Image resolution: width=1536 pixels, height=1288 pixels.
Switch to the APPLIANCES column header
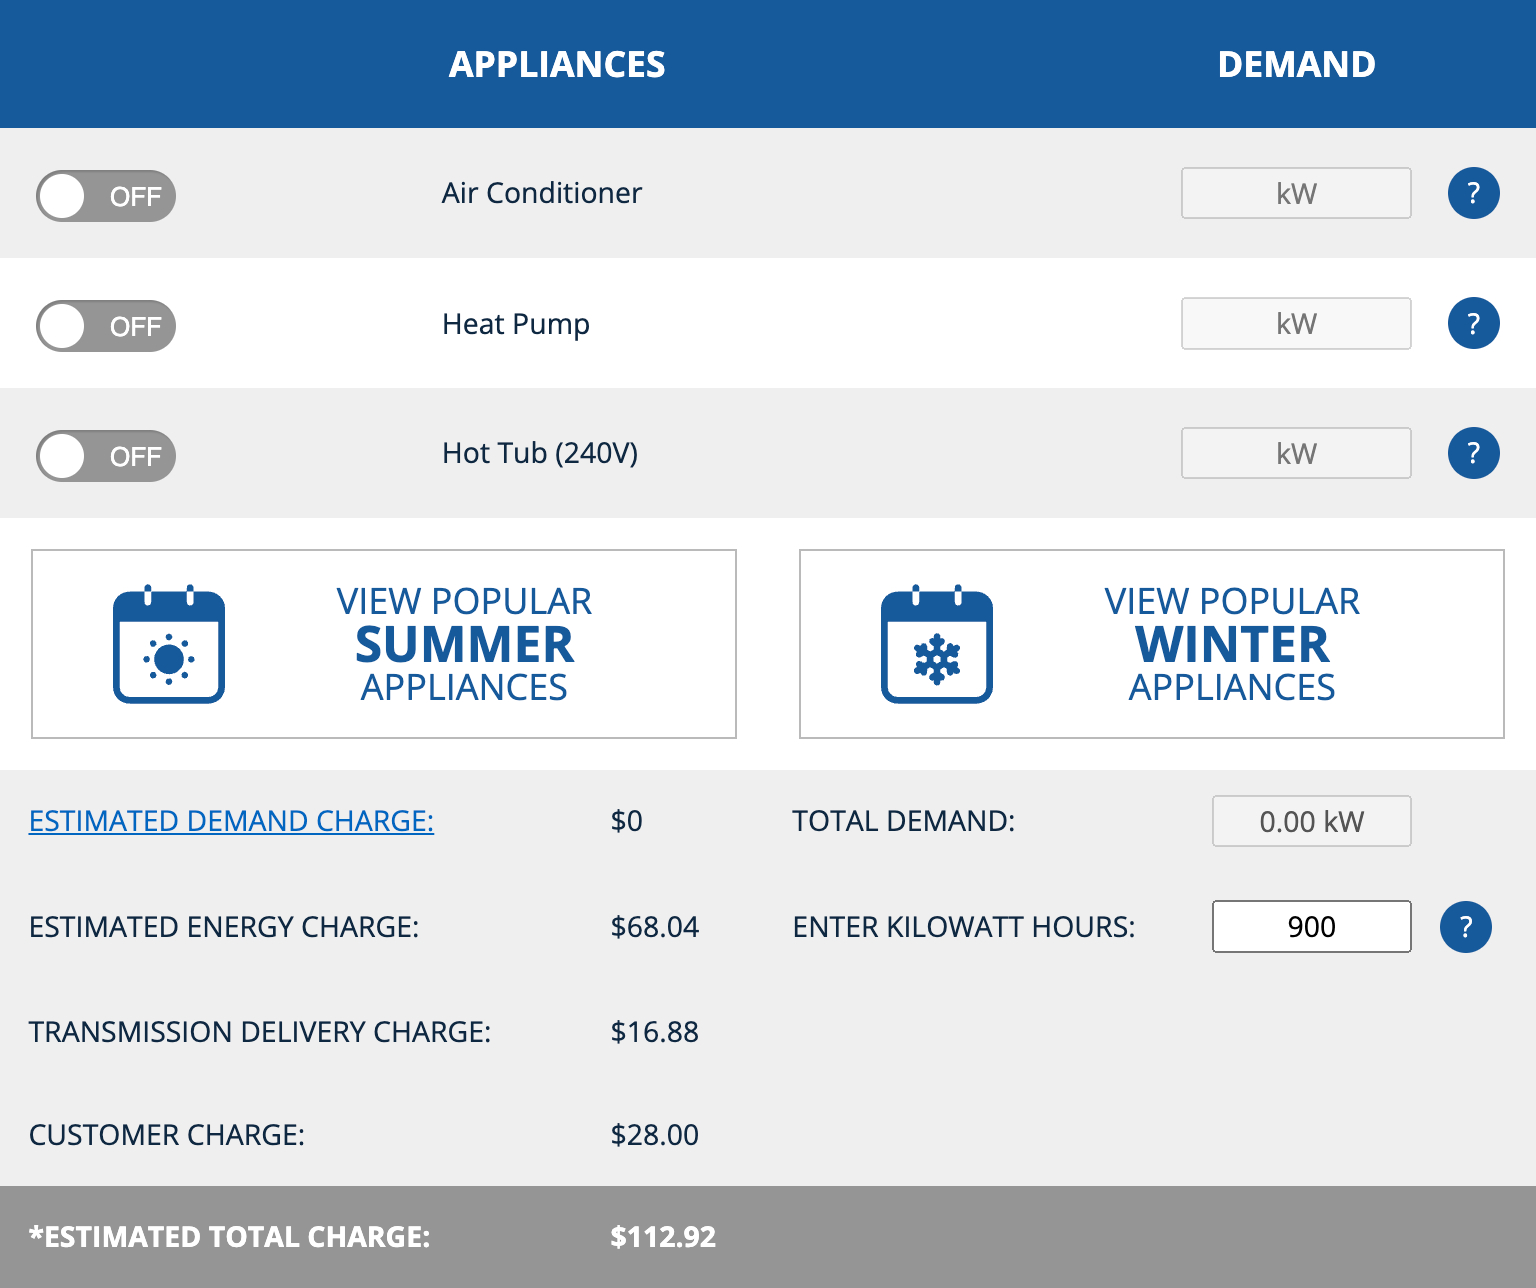pos(557,64)
